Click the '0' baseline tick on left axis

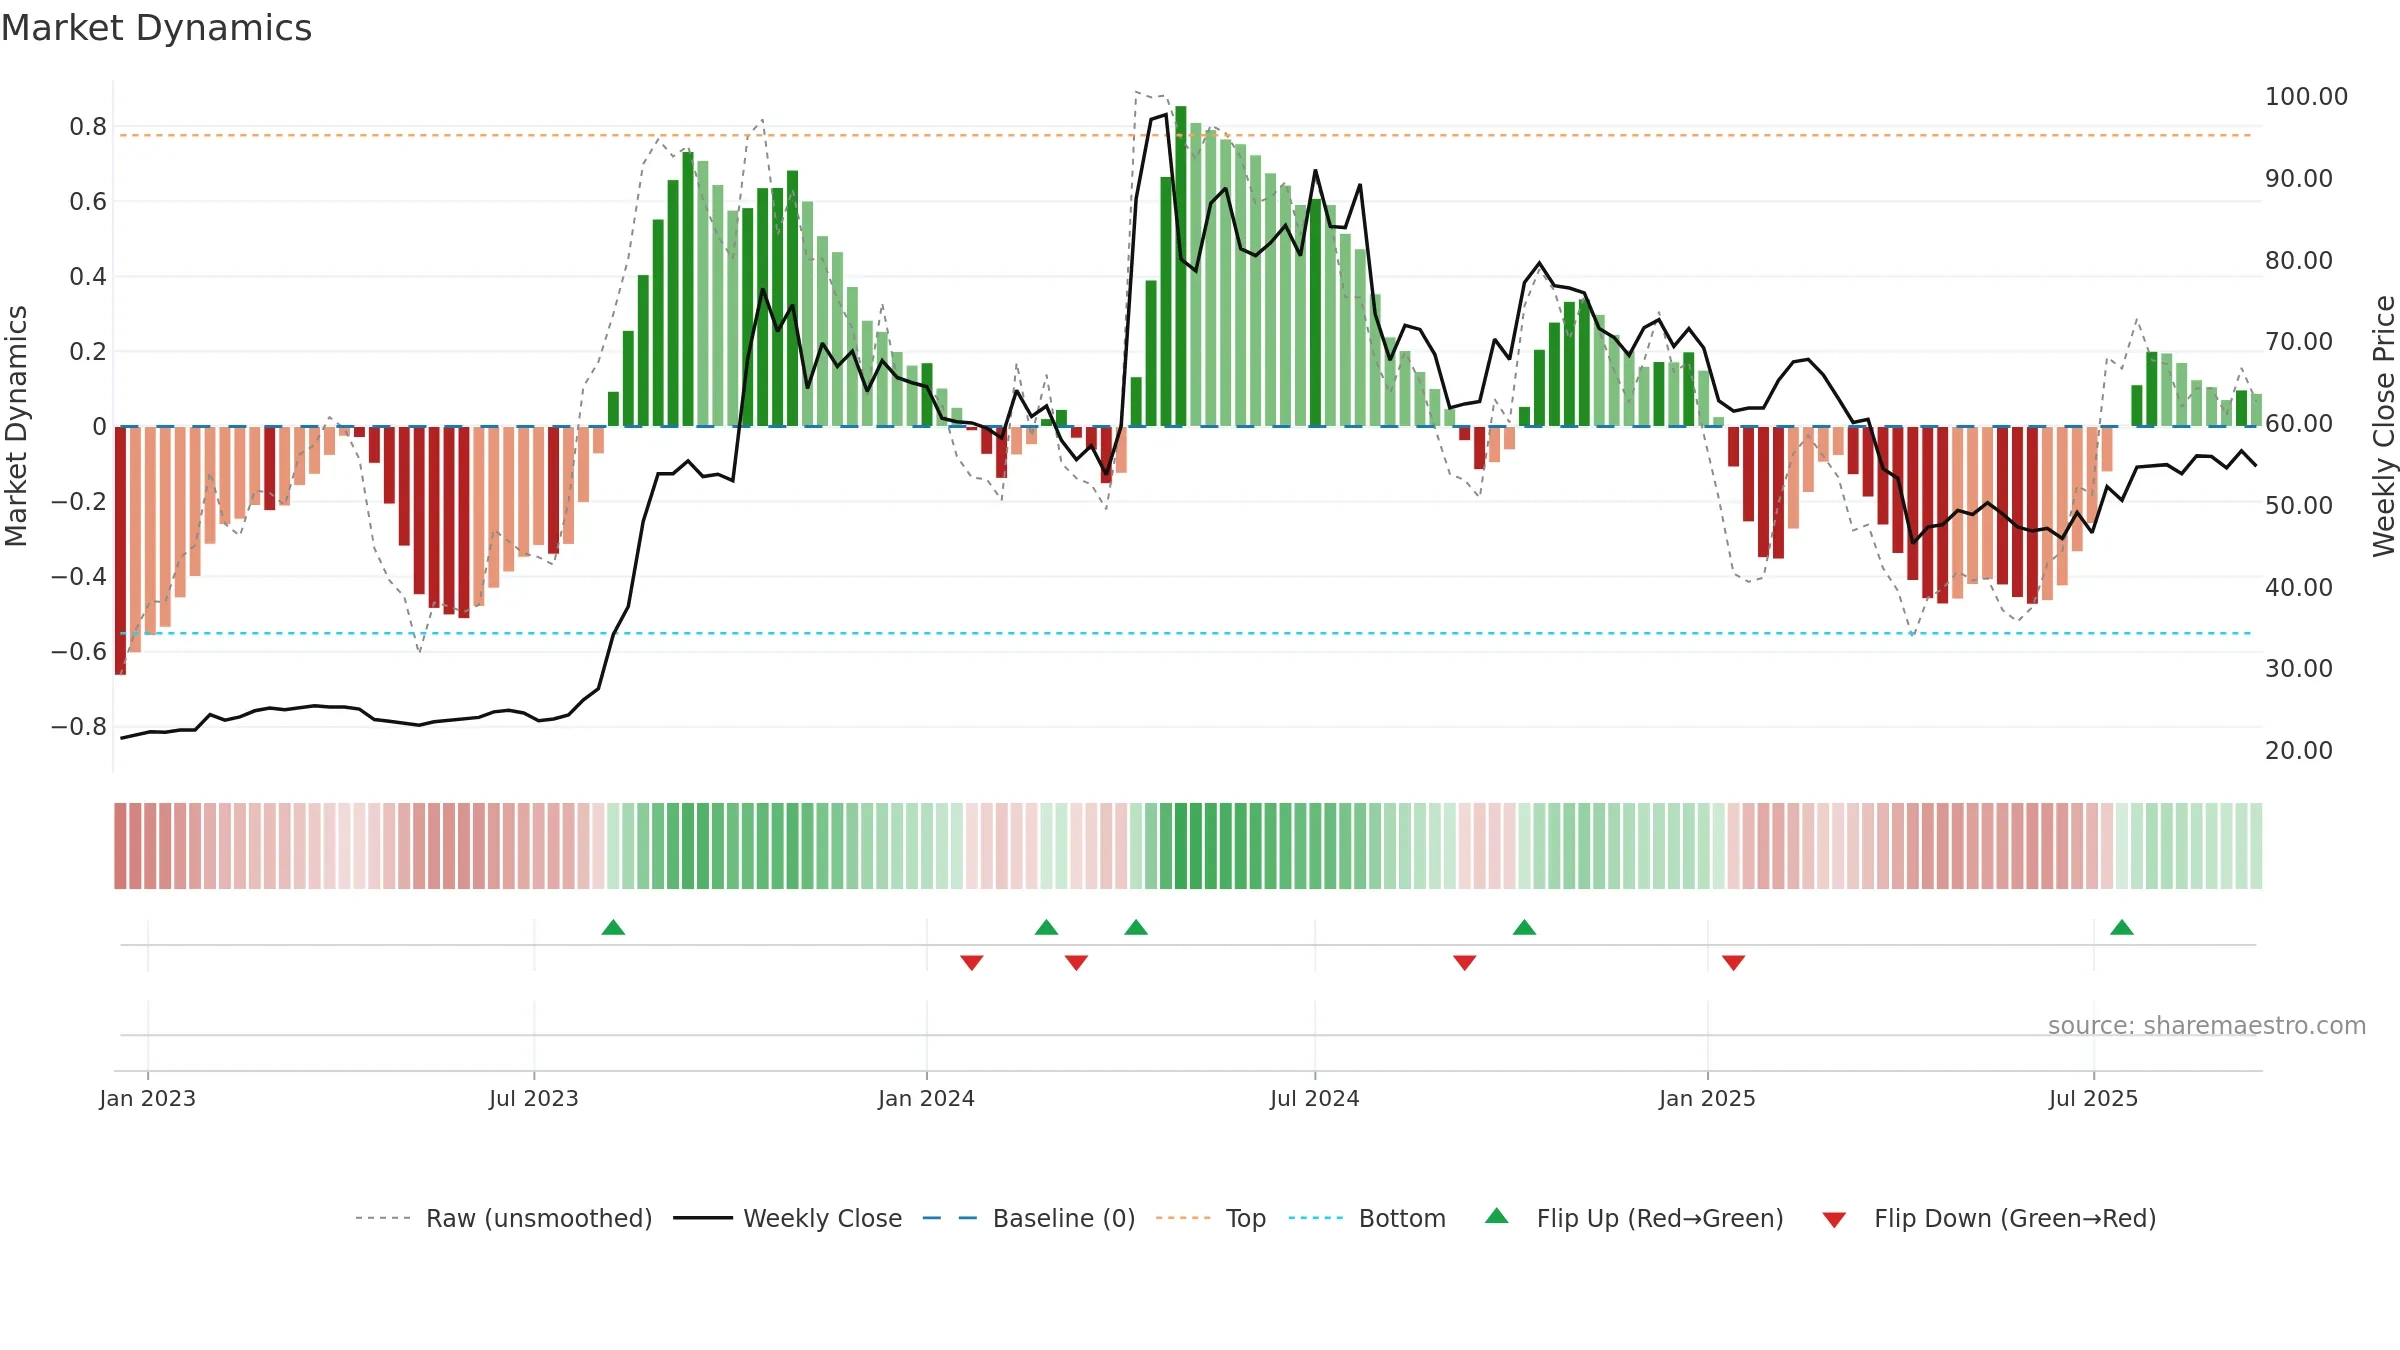(x=99, y=427)
